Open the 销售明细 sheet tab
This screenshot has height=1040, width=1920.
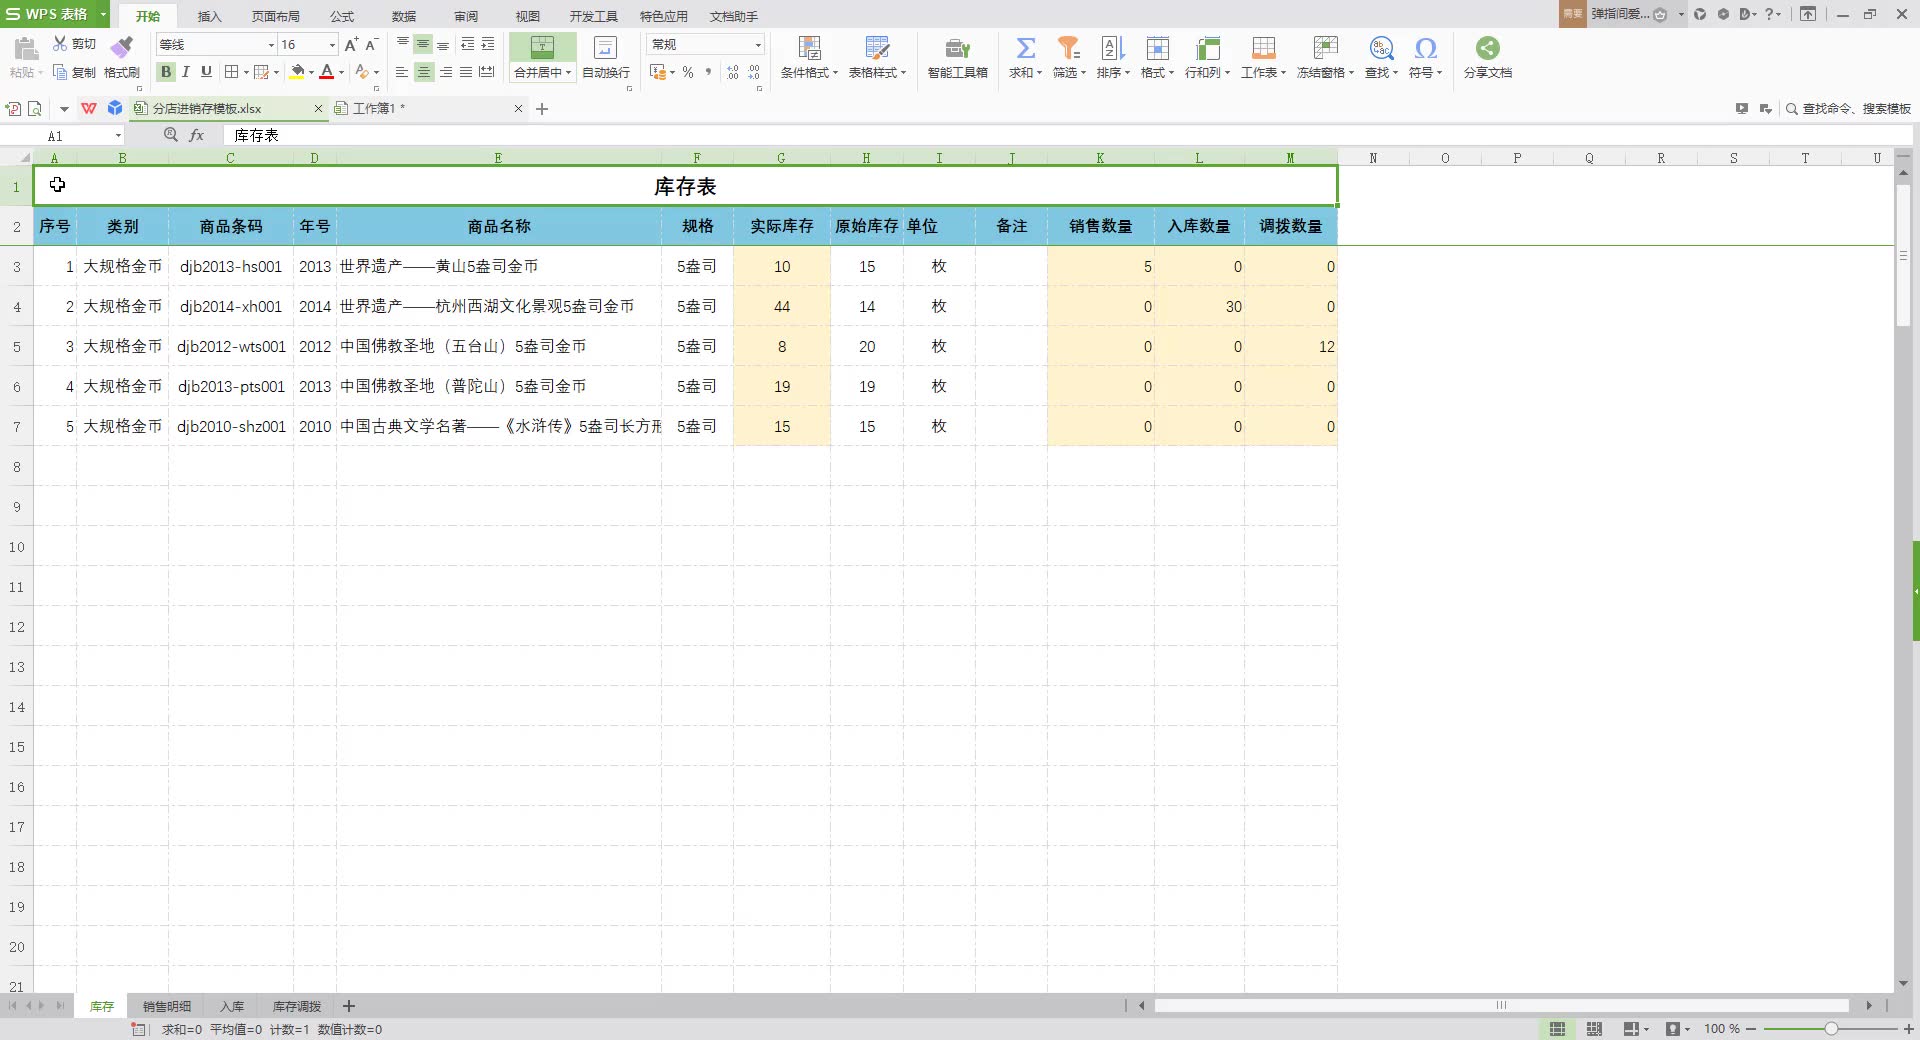165,1006
